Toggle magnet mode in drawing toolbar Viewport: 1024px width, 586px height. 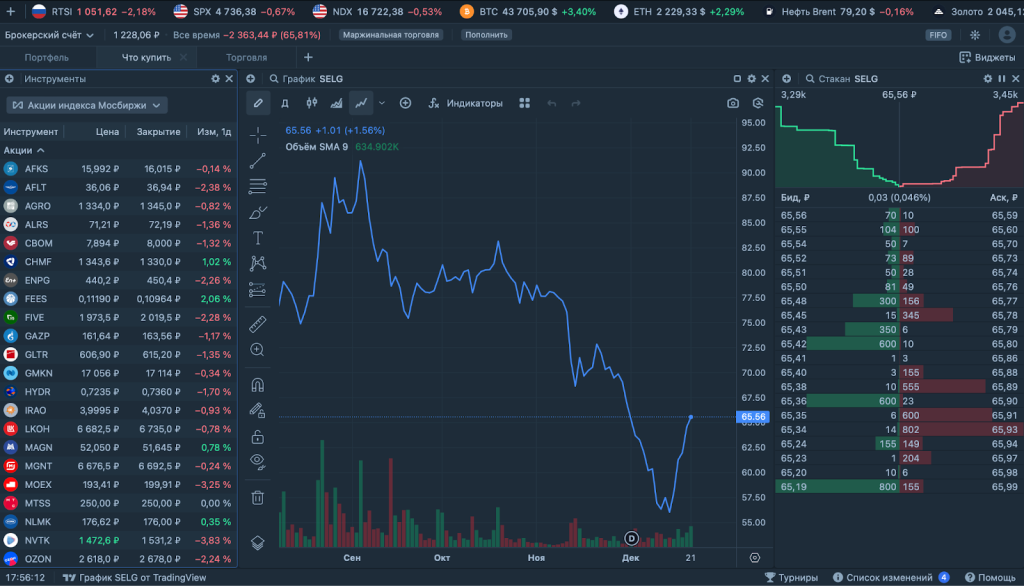click(x=258, y=385)
